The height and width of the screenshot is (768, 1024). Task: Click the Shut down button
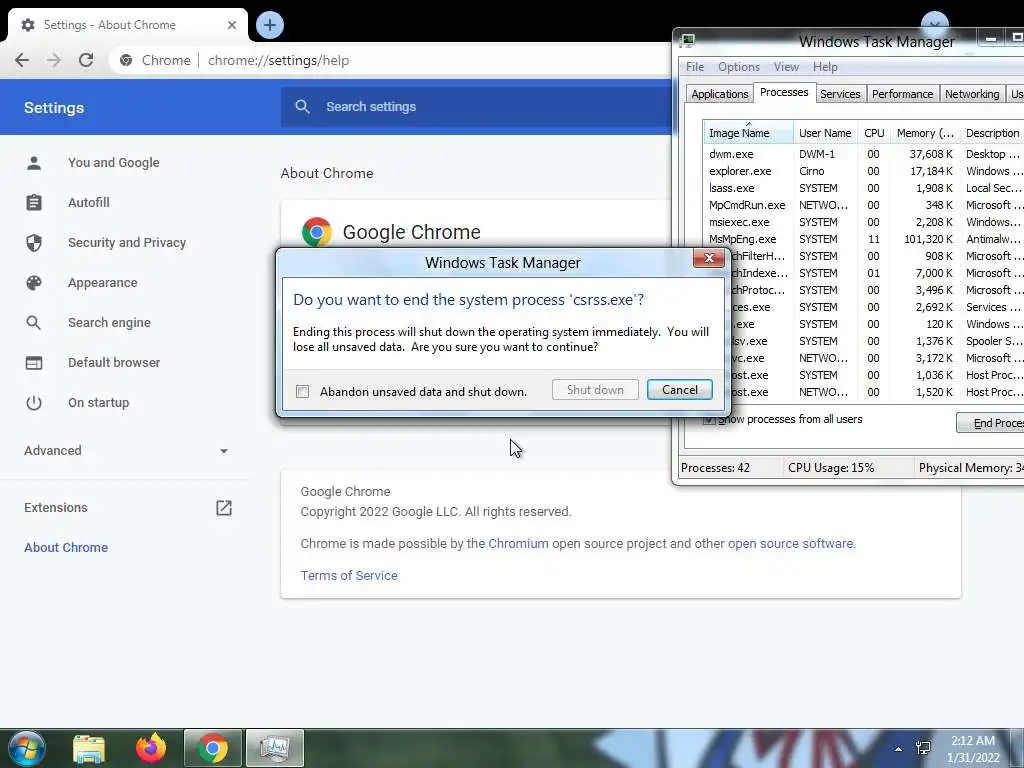pyautogui.click(x=595, y=390)
